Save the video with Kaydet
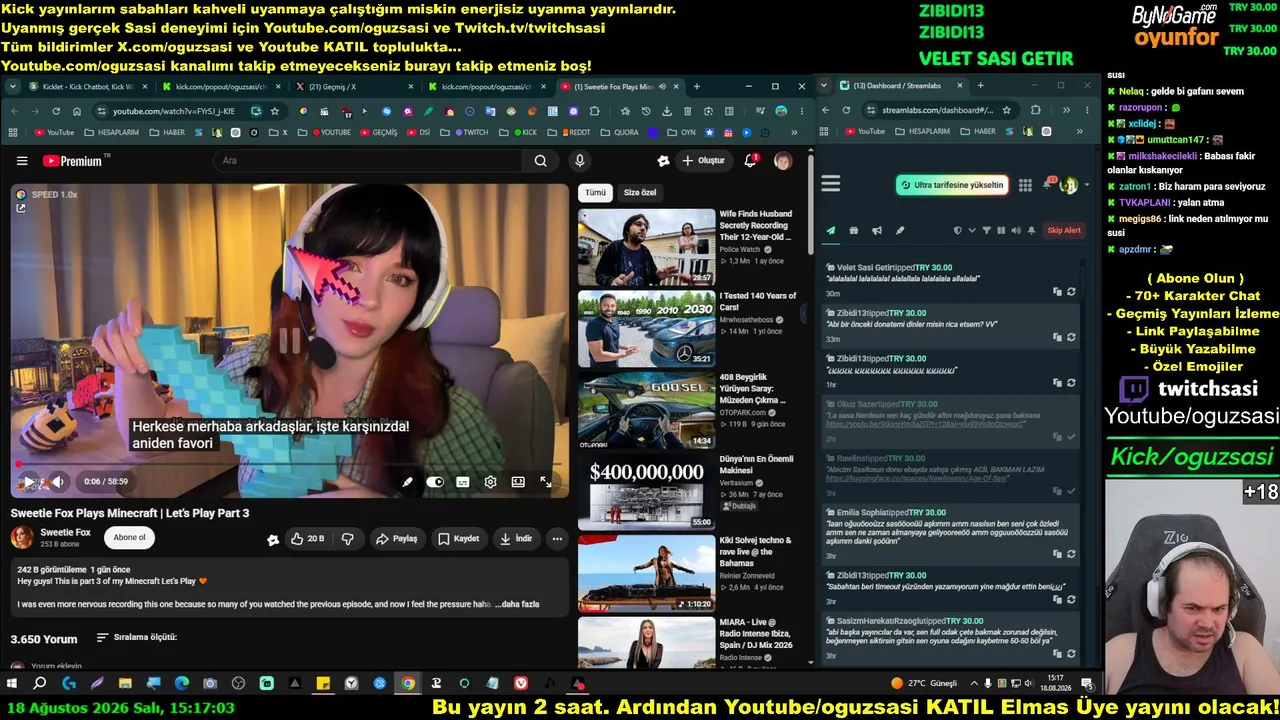 coord(459,539)
